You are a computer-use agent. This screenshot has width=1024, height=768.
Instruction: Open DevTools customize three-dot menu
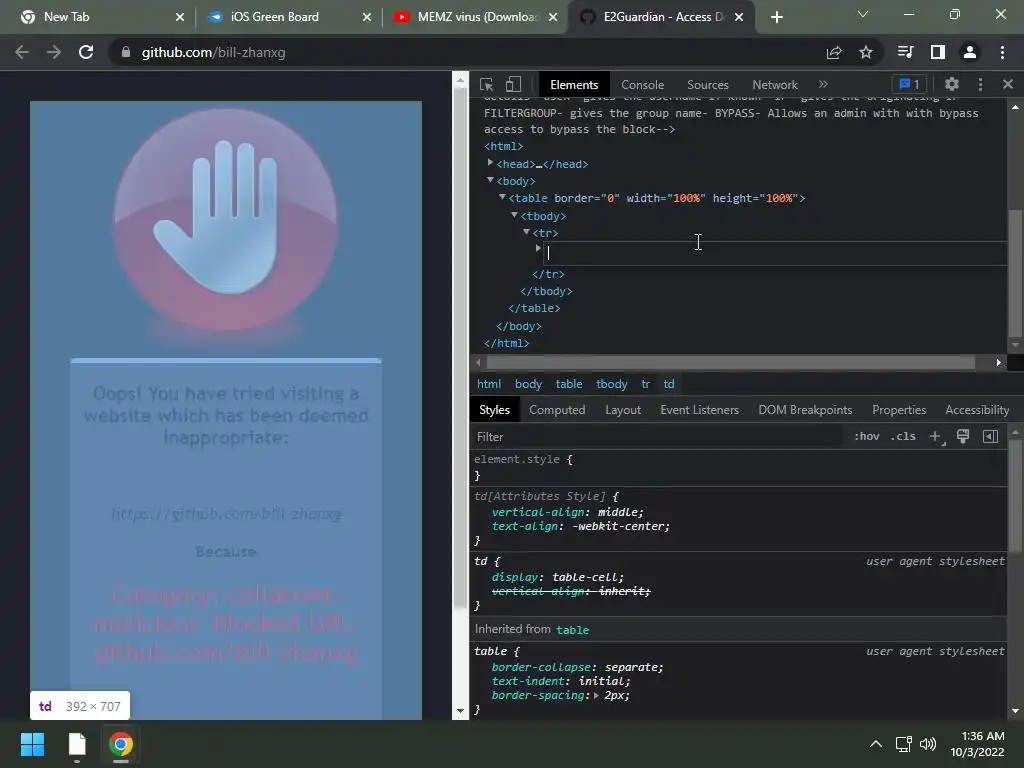[980, 84]
